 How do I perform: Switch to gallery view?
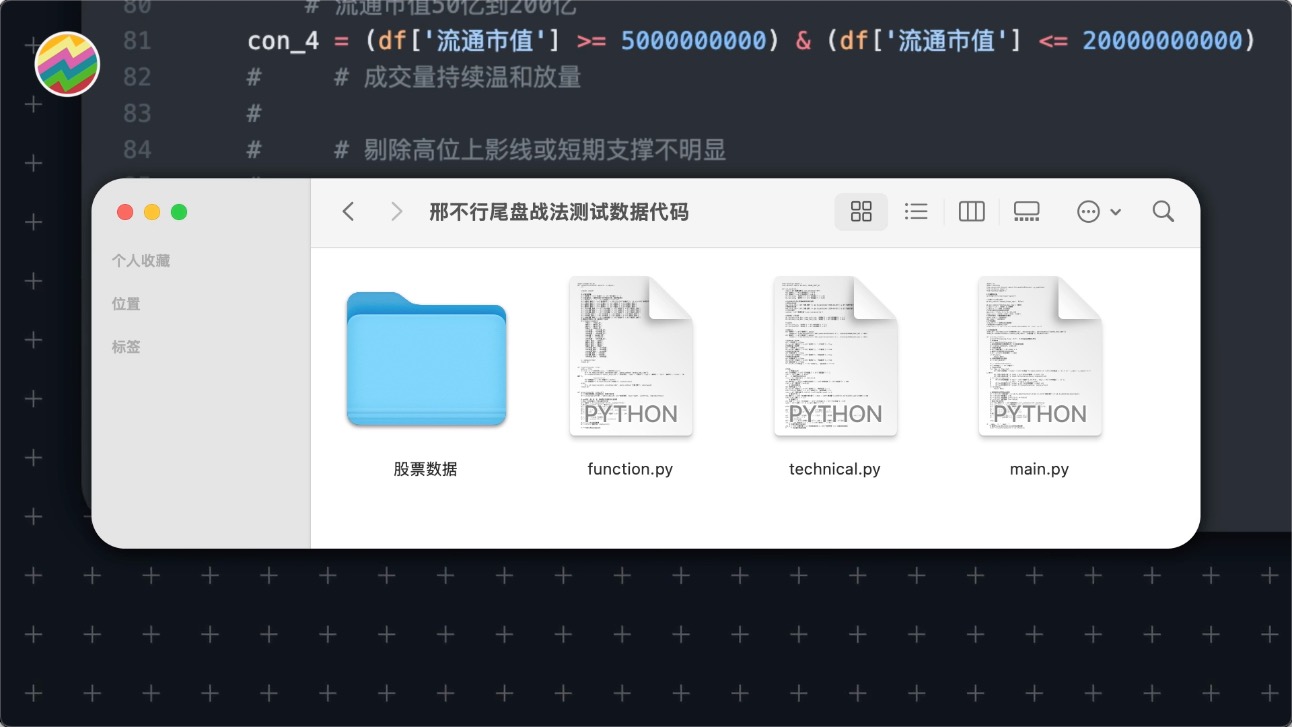1026,211
